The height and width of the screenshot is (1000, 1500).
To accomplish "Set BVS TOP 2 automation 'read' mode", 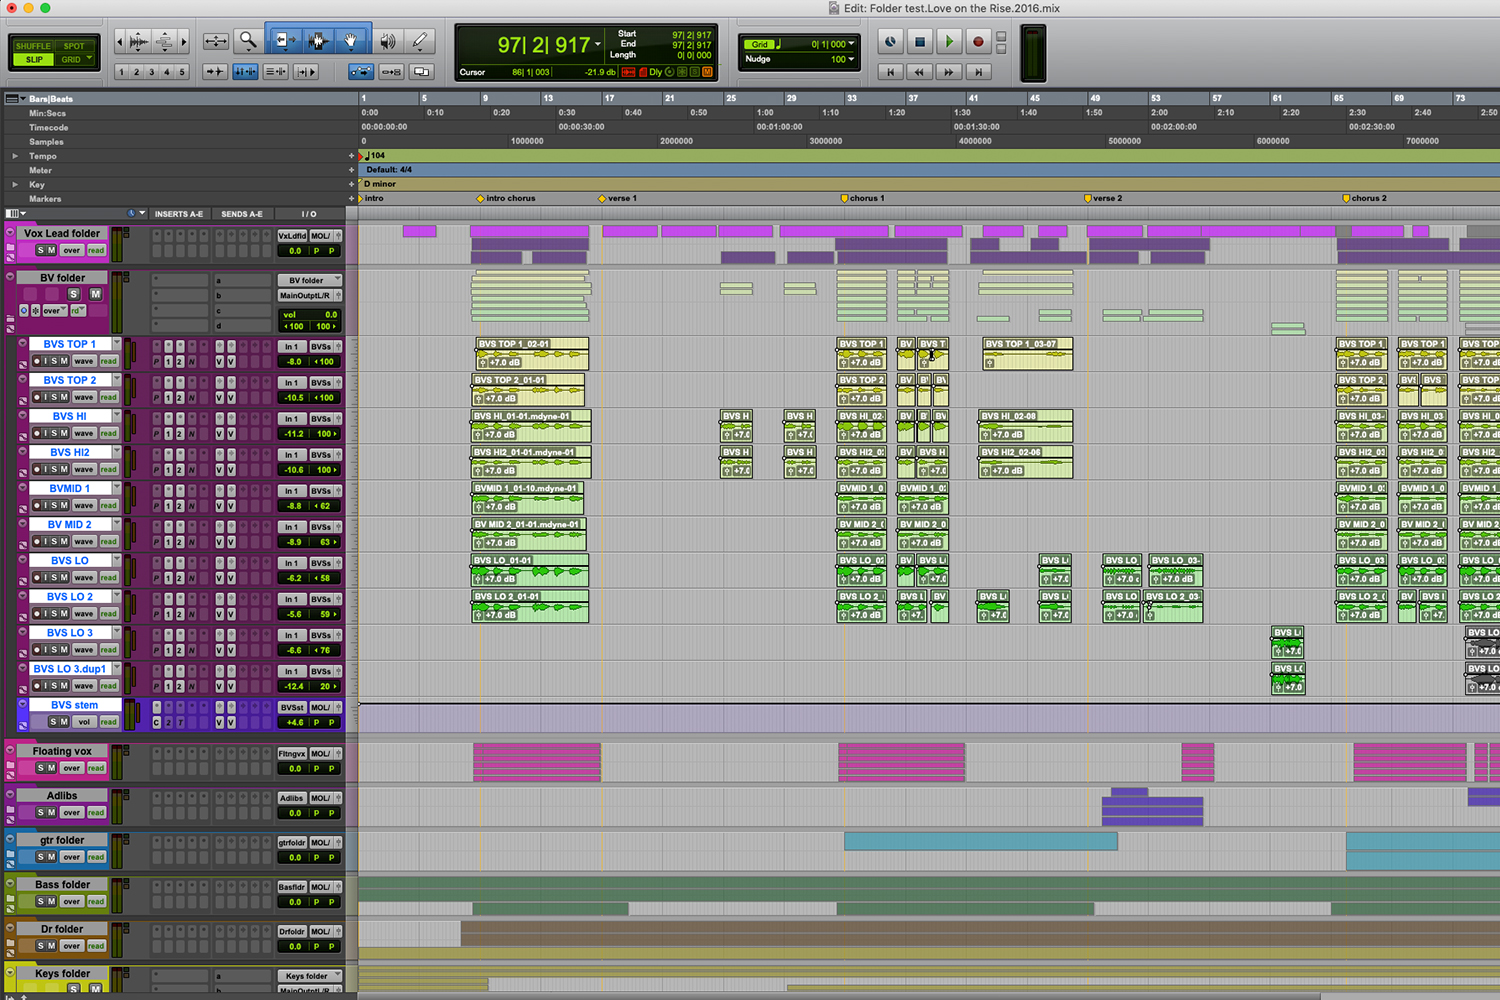I will click(108, 397).
